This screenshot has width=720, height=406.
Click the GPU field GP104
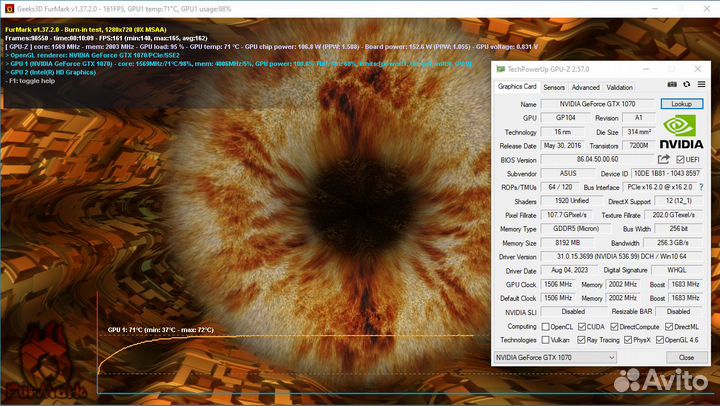pos(565,118)
